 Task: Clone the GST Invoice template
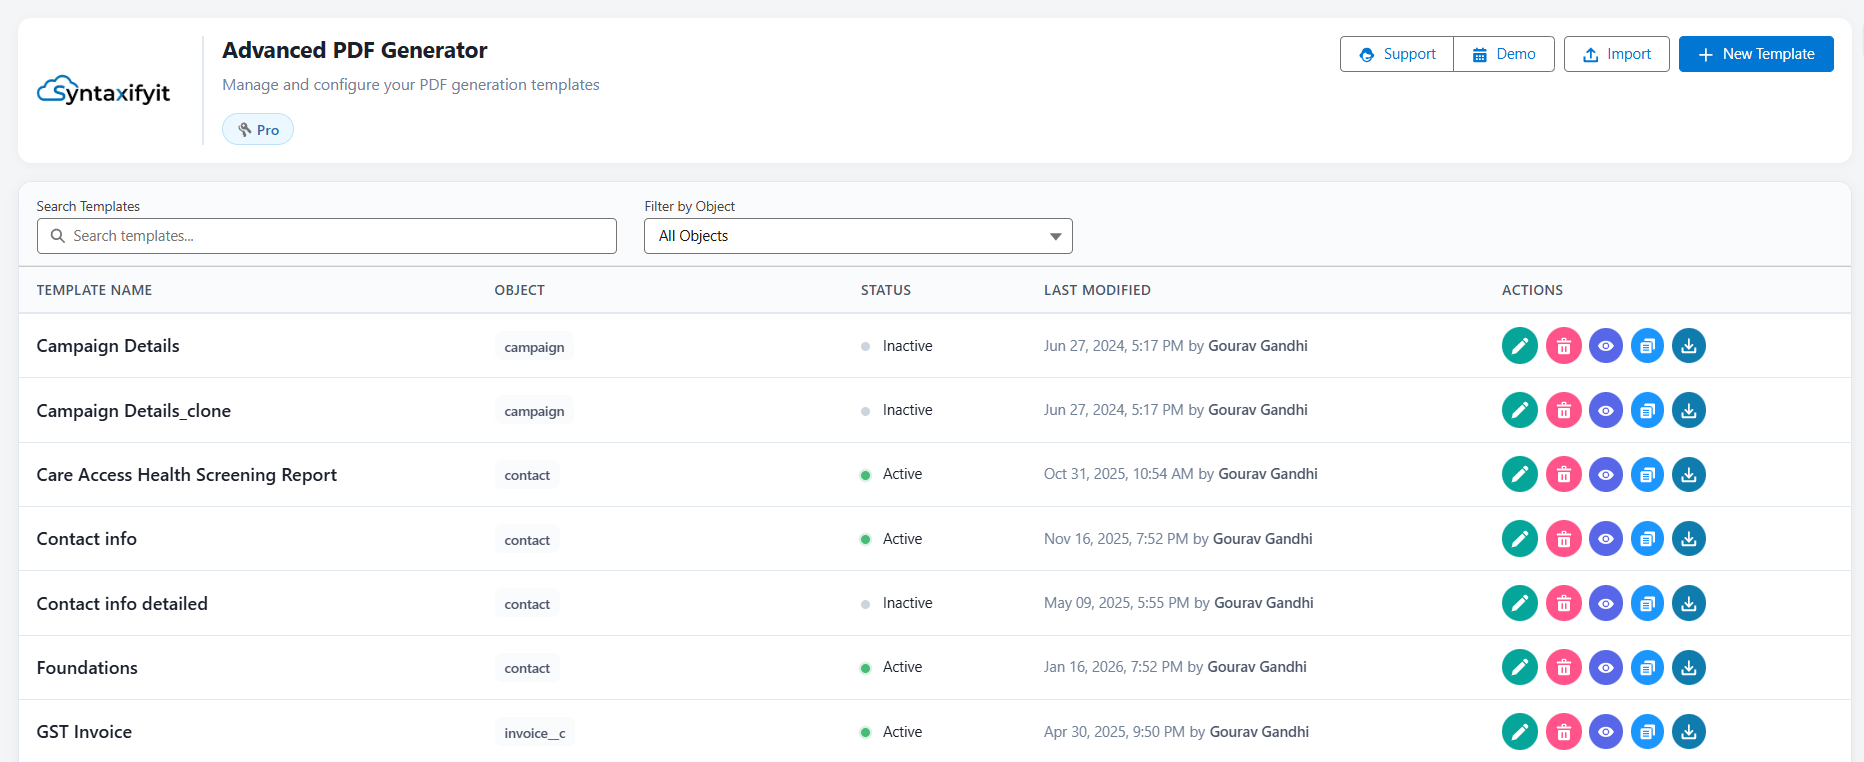[x=1647, y=732]
